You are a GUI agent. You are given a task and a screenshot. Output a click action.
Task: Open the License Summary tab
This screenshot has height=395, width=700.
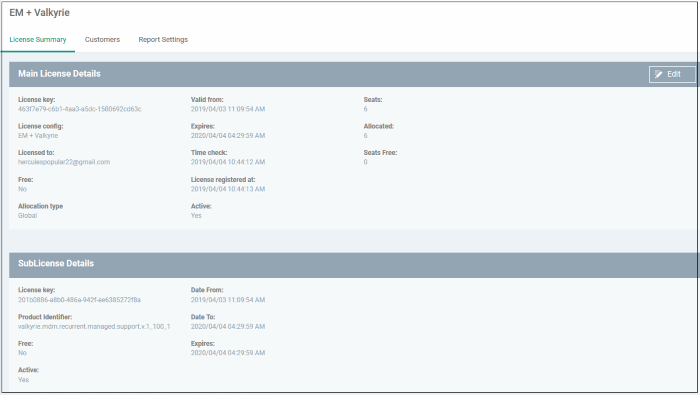pos(38,40)
